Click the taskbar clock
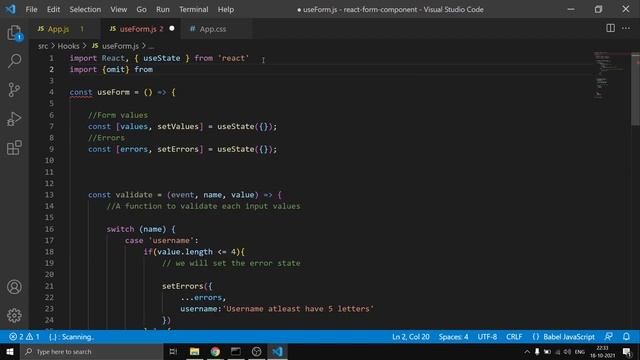This screenshot has height=360, width=640. click(602, 351)
